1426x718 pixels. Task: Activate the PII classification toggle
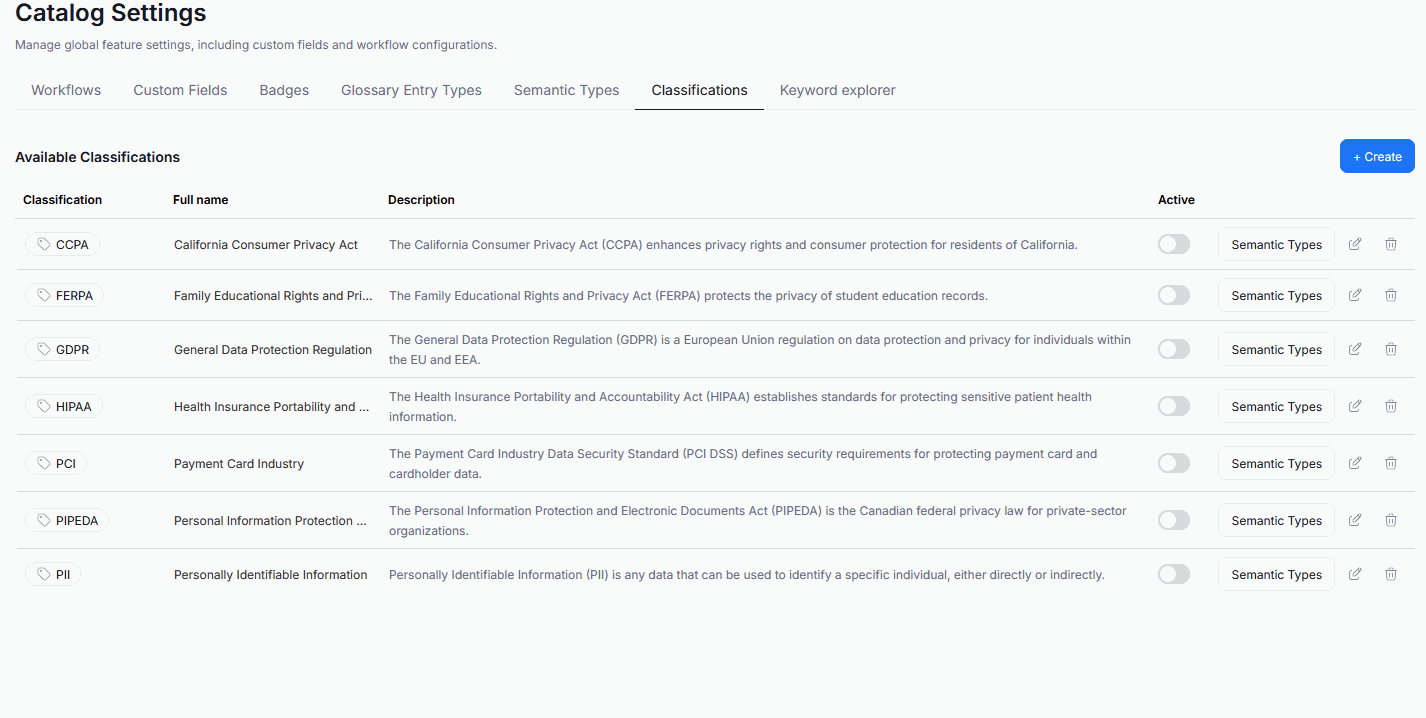pyautogui.click(x=1174, y=574)
